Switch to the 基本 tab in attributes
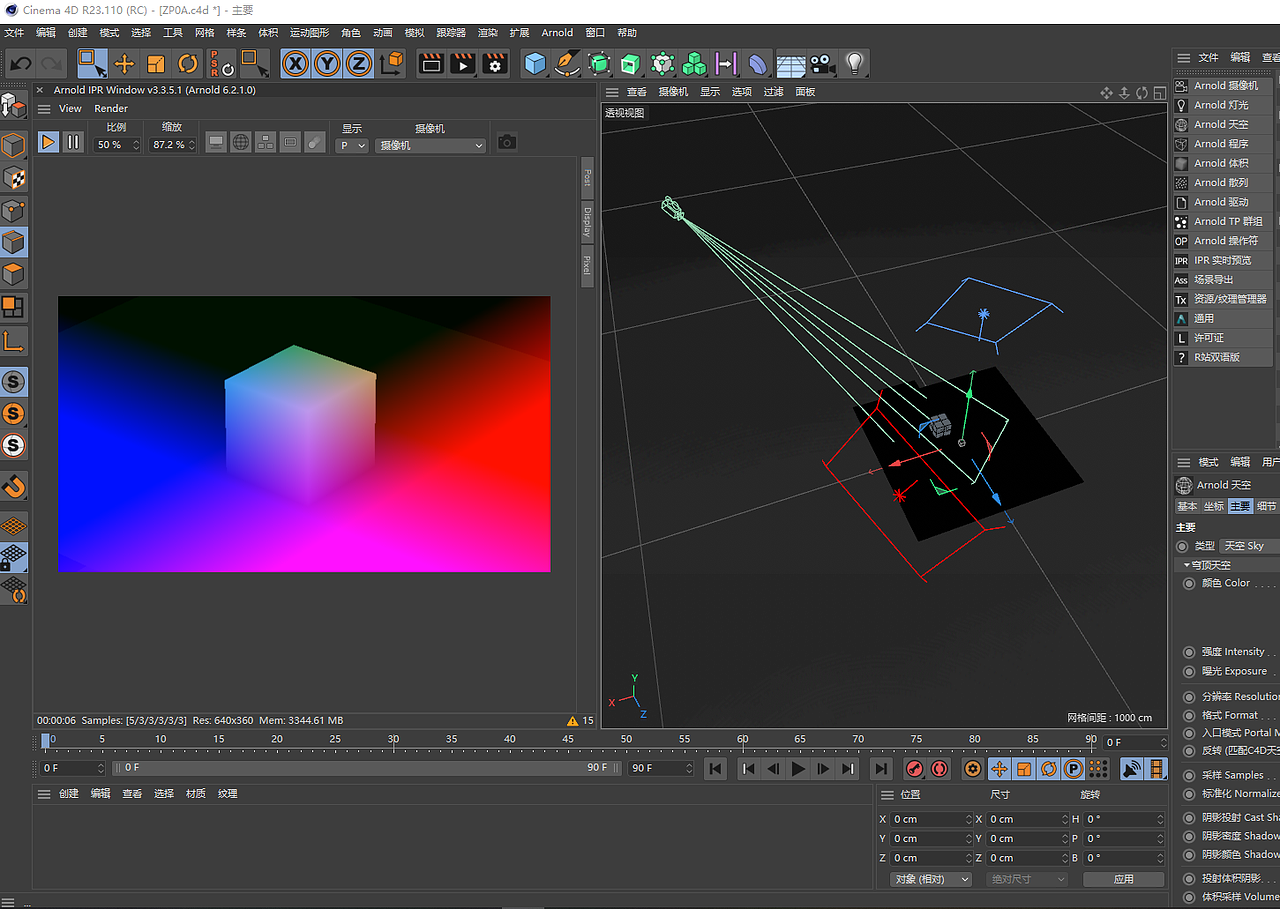This screenshot has height=909, width=1280. pos(1187,506)
